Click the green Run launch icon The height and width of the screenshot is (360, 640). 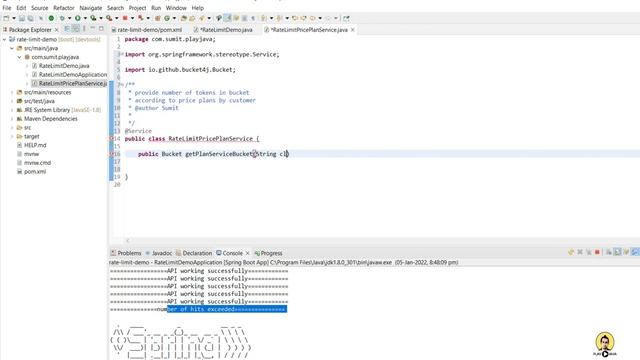pos(78,18)
